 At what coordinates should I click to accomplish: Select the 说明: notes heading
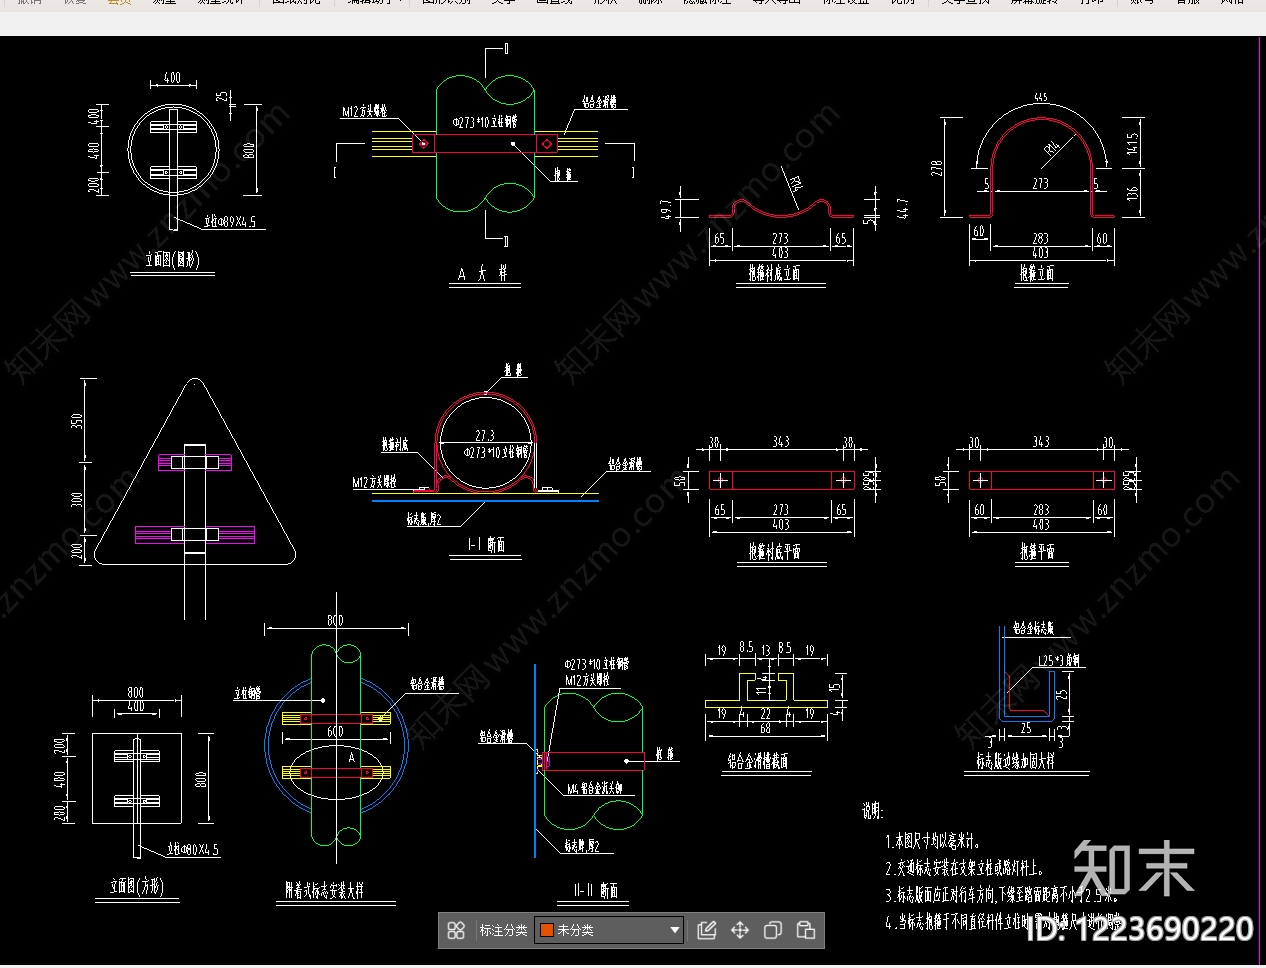click(873, 811)
